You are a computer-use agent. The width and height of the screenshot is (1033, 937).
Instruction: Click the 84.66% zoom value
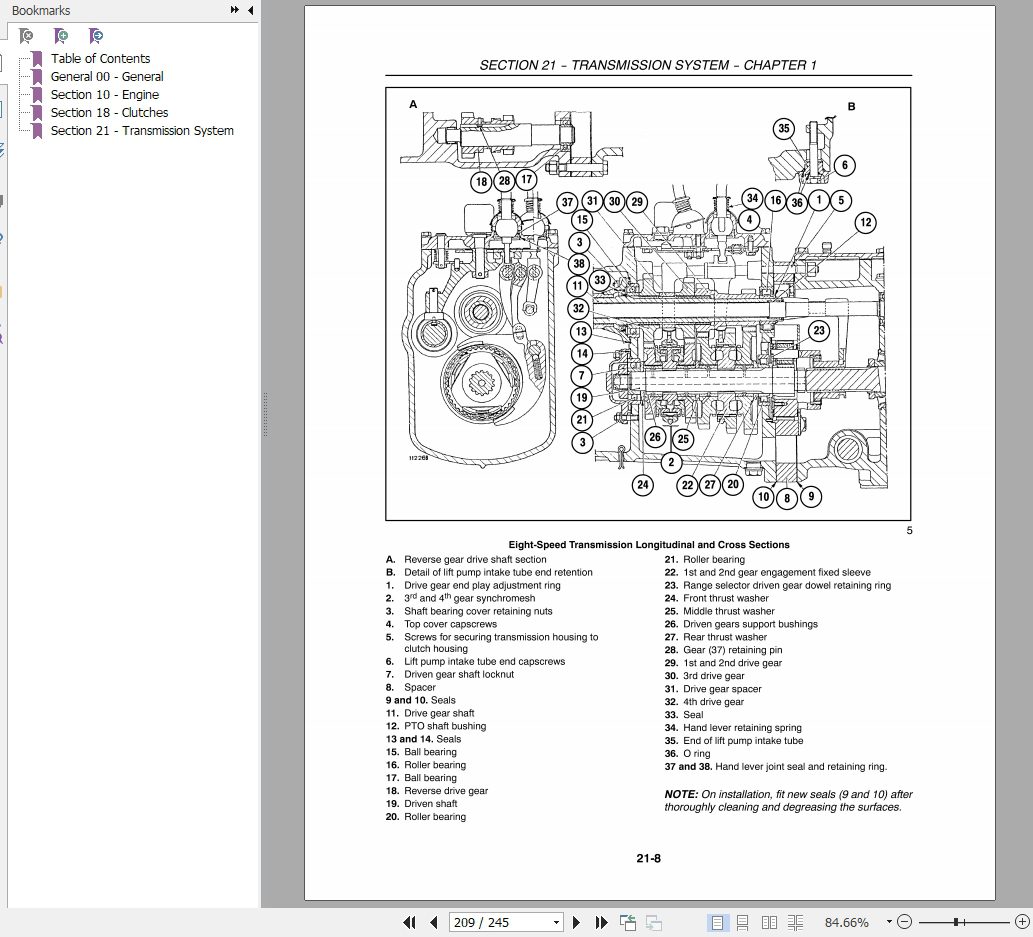pyautogui.click(x=847, y=923)
